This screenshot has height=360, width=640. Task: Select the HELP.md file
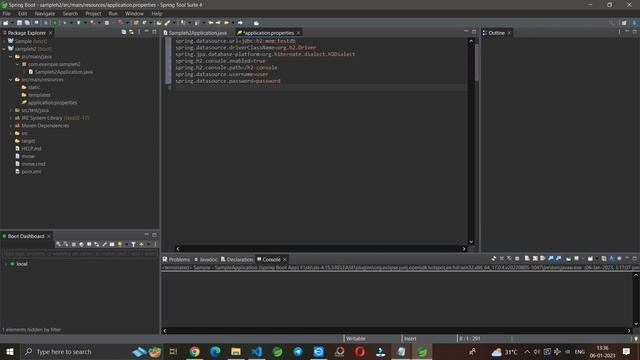click(x=28, y=149)
